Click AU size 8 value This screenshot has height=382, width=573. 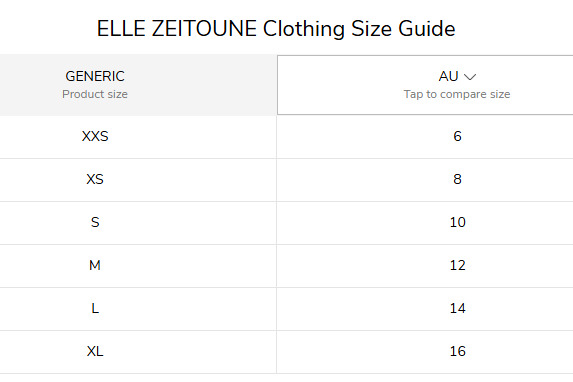458,179
